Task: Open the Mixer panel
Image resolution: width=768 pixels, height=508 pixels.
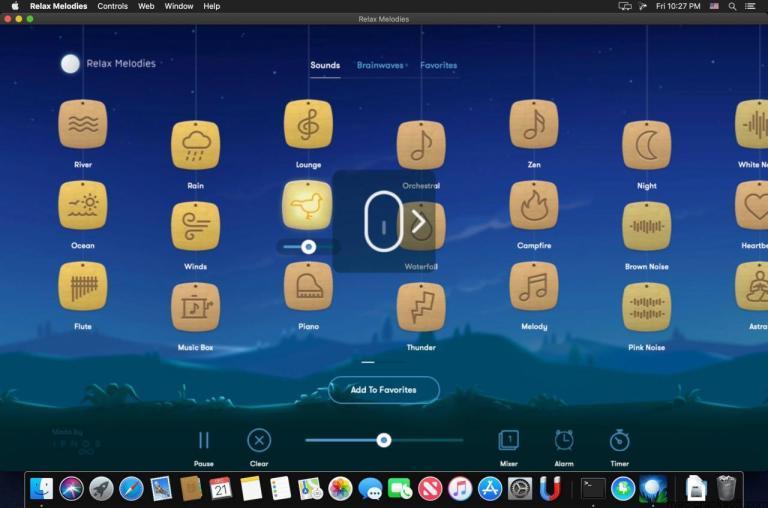Action: [509, 440]
